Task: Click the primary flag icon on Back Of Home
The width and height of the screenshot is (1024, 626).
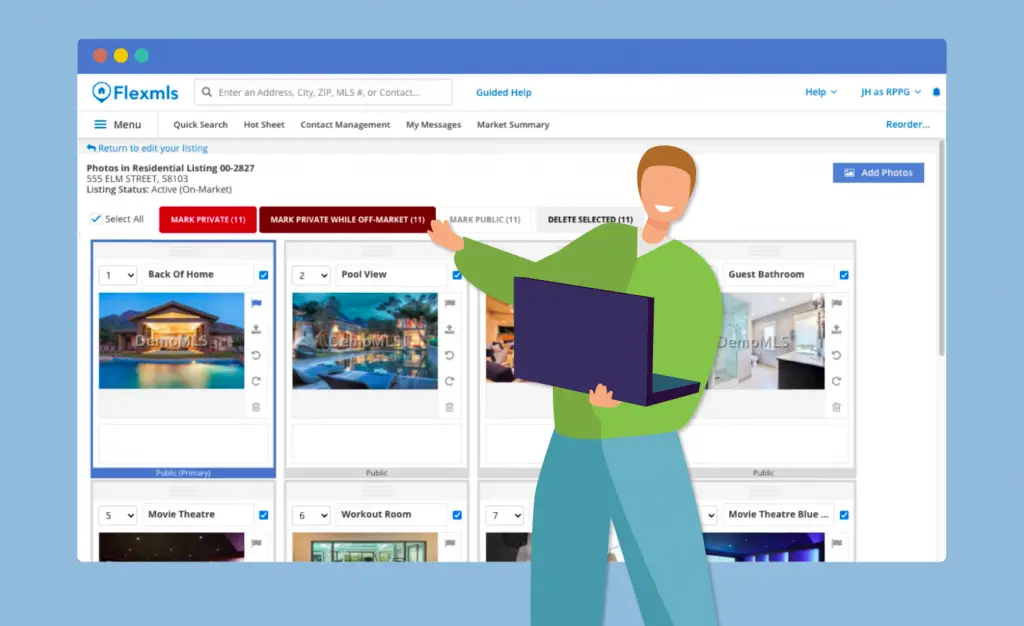Action: point(256,303)
